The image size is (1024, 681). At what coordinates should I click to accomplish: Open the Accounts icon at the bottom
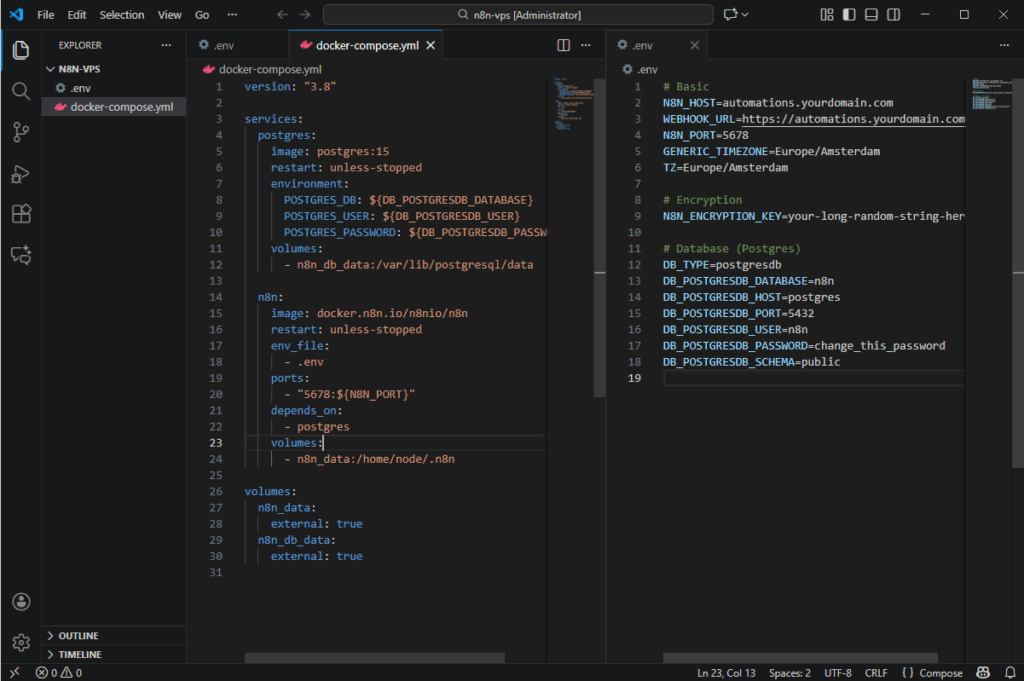[x=21, y=601]
